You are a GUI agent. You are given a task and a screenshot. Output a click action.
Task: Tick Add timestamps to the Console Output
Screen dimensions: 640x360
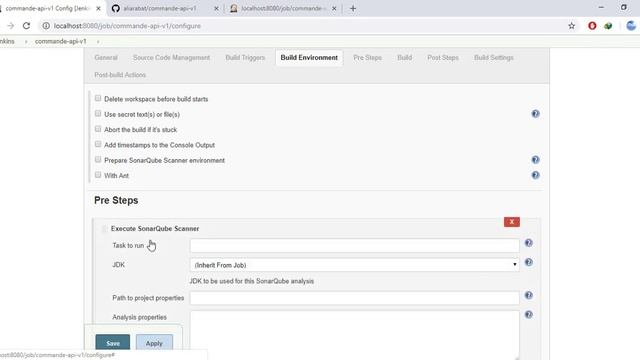(98, 144)
